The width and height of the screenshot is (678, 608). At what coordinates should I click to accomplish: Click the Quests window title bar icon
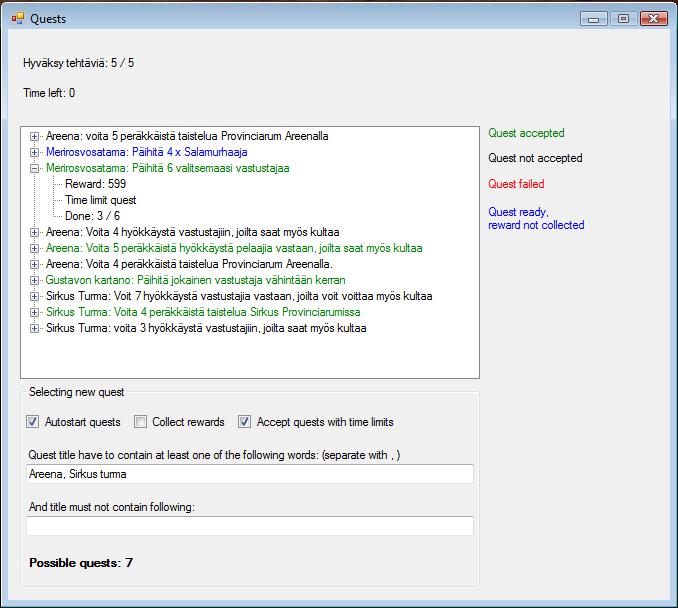17,18
